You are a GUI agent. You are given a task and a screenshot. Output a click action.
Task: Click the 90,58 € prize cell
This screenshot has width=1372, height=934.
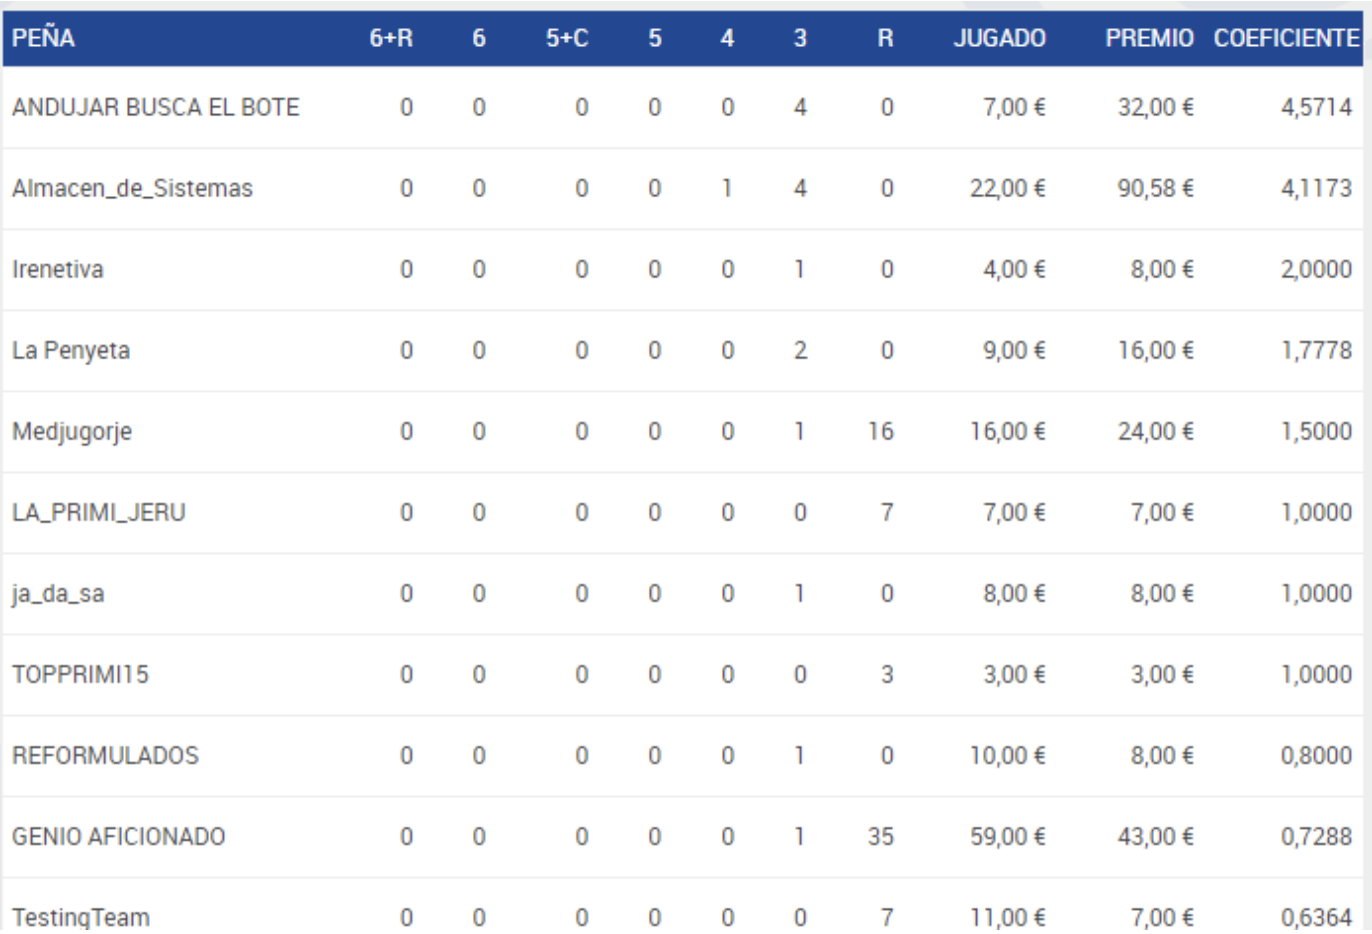point(1156,188)
